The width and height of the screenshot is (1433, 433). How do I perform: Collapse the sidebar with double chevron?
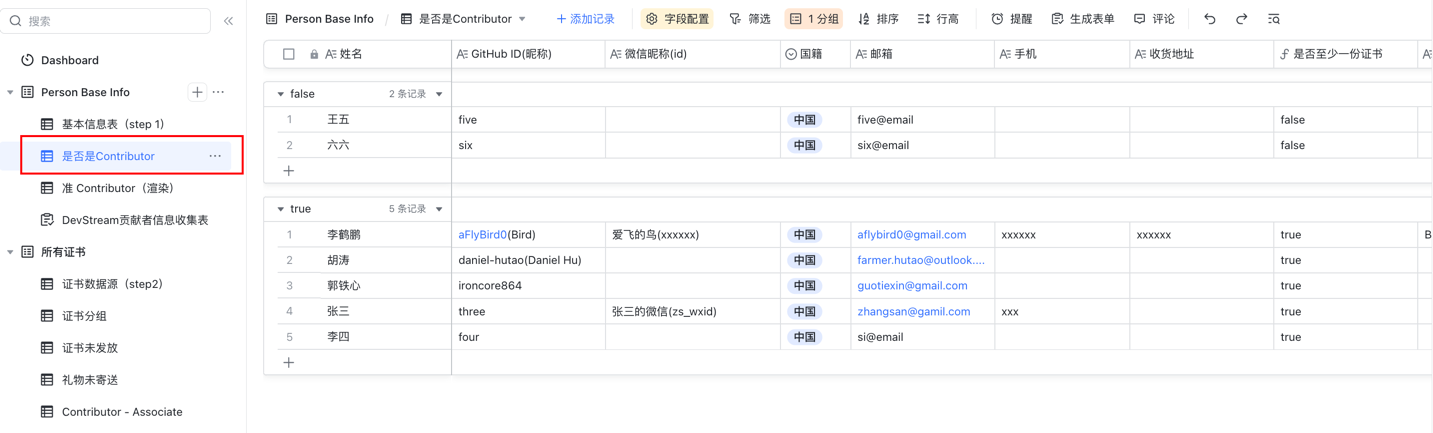(x=228, y=21)
